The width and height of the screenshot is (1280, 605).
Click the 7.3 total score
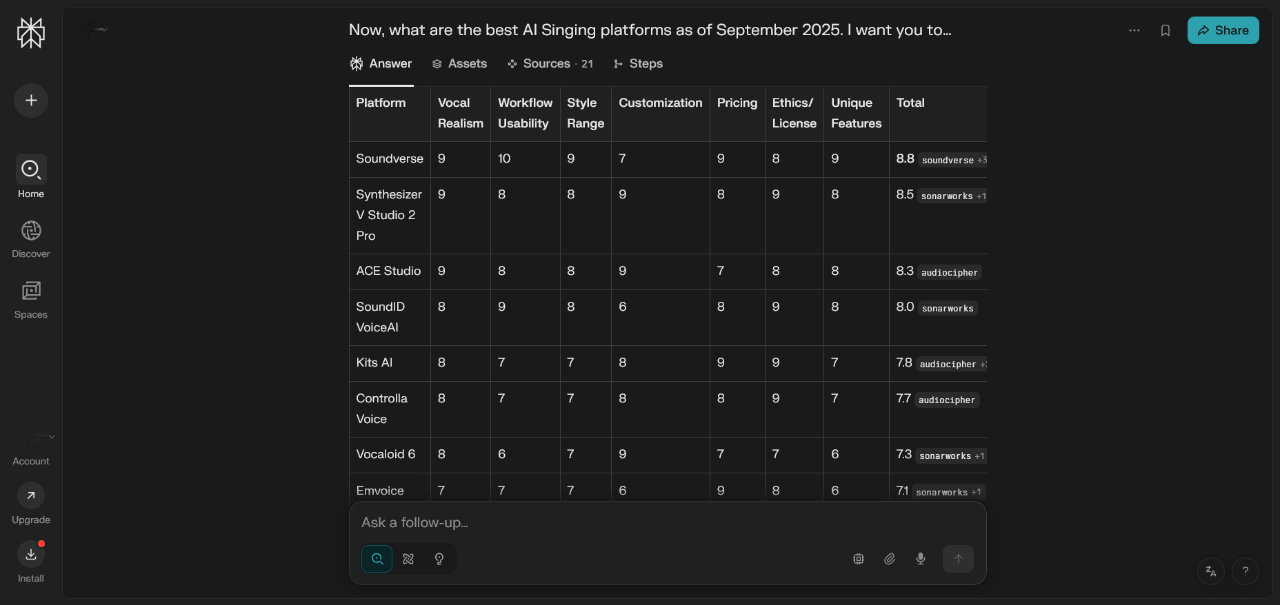point(904,454)
